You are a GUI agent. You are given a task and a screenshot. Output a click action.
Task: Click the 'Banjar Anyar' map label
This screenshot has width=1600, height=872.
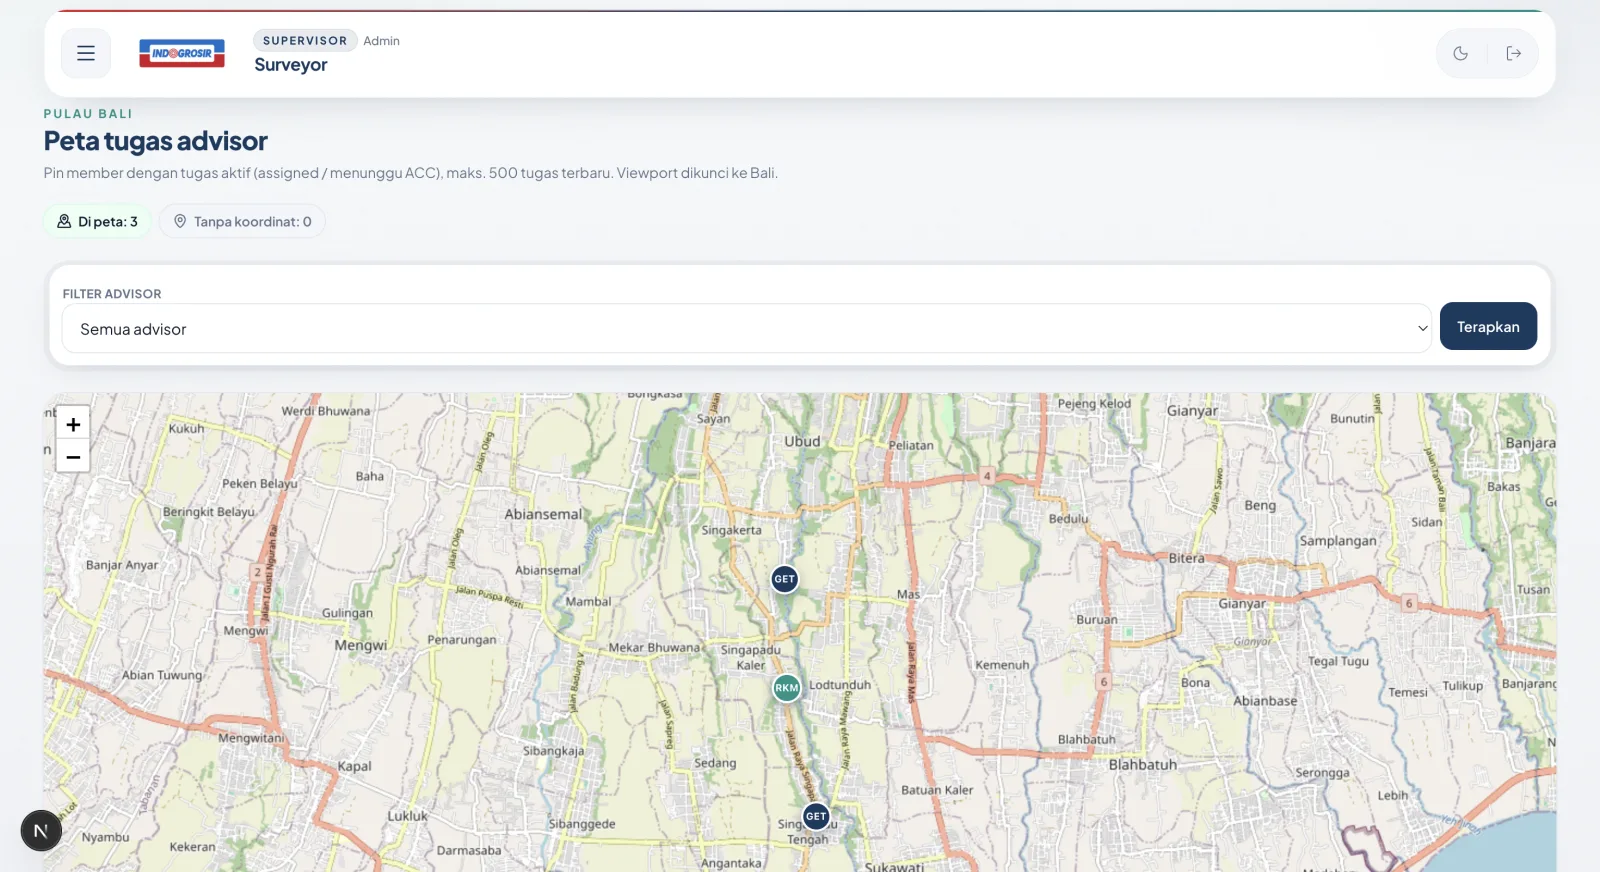click(122, 565)
